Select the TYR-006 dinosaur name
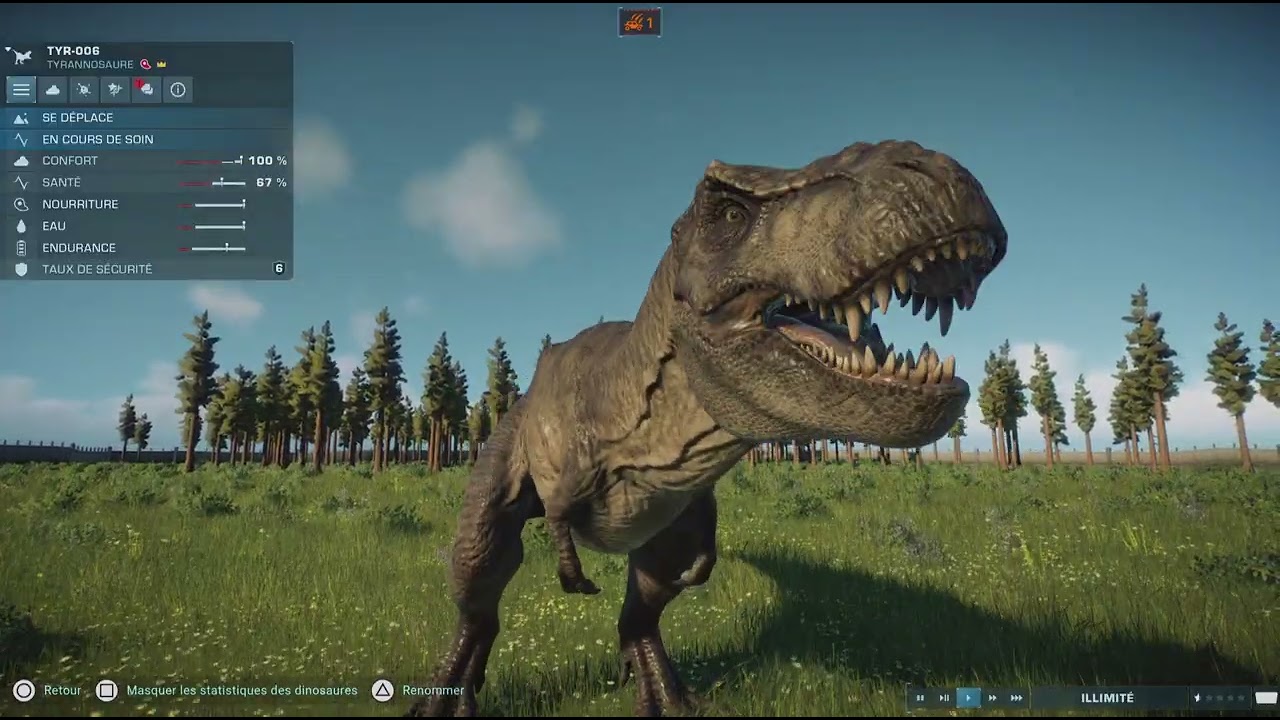The height and width of the screenshot is (720, 1280). click(73, 51)
